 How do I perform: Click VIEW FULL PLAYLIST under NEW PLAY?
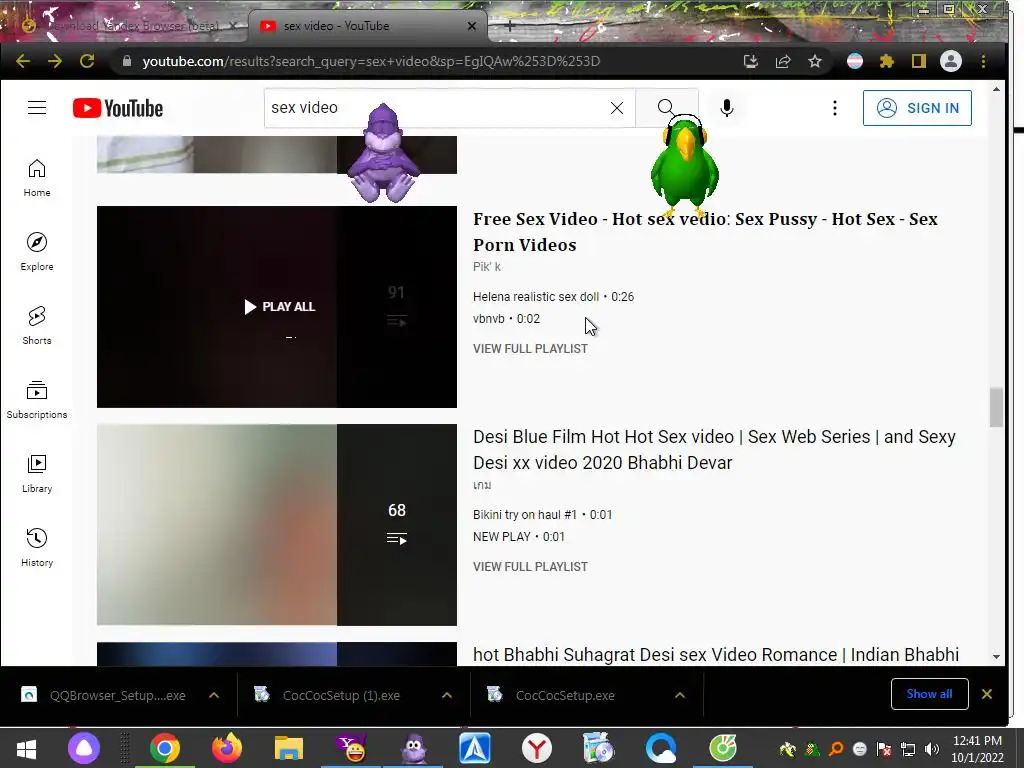point(530,567)
